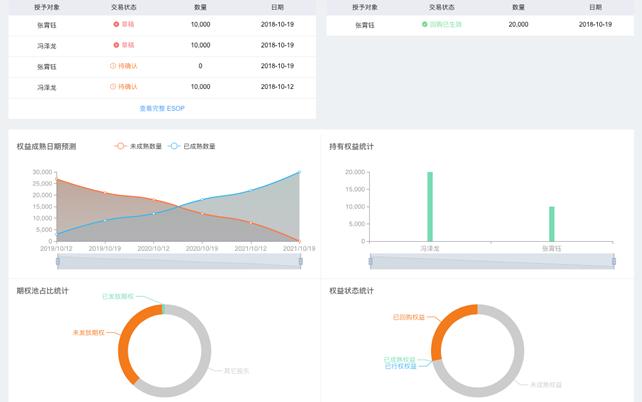Image resolution: width=642 pixels, height=402 pixels.
Task: Click the 已回购权益 donut label
Action: click(x=409, y=317)
